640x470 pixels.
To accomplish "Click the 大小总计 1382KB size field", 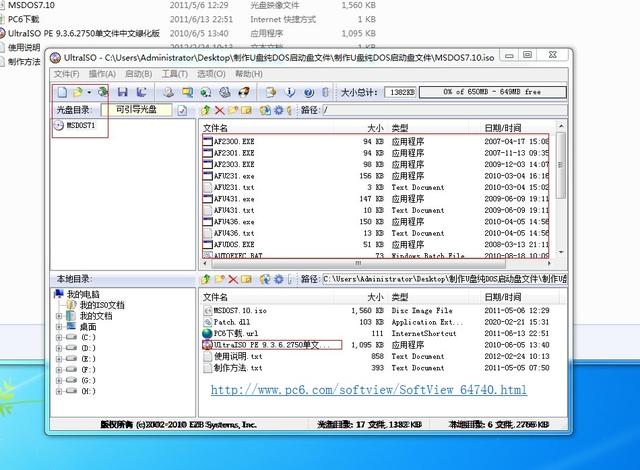I will click(400, 92).
